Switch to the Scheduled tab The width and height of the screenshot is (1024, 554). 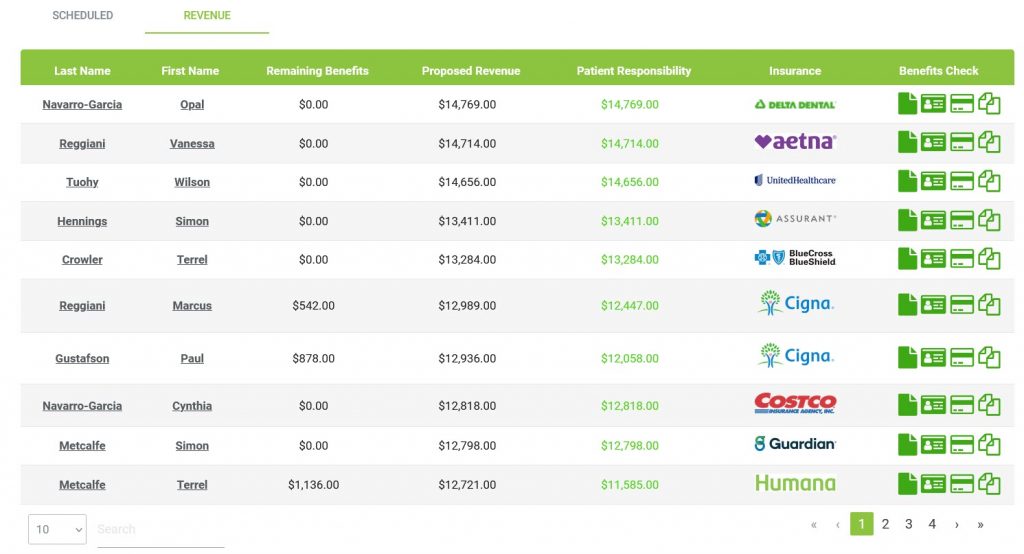tap(83, 16)
